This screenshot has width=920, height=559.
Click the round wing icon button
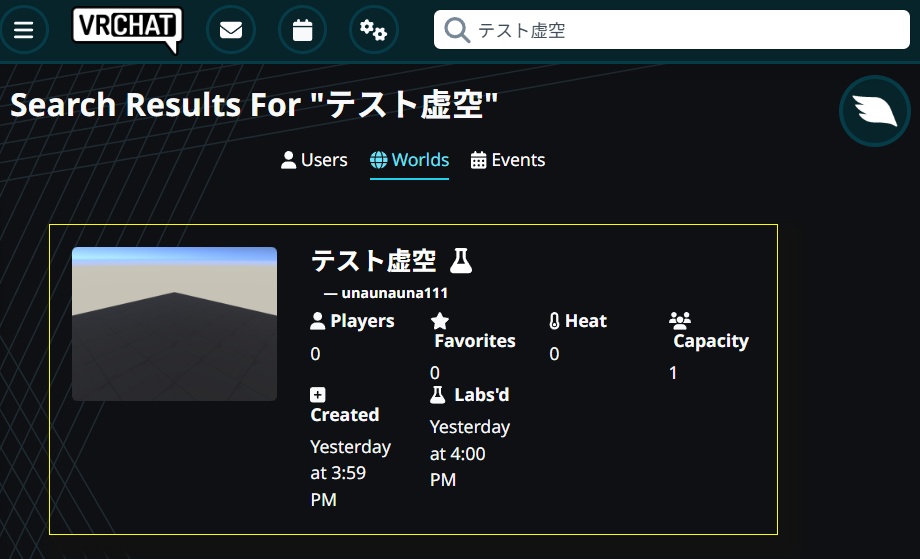874,111
